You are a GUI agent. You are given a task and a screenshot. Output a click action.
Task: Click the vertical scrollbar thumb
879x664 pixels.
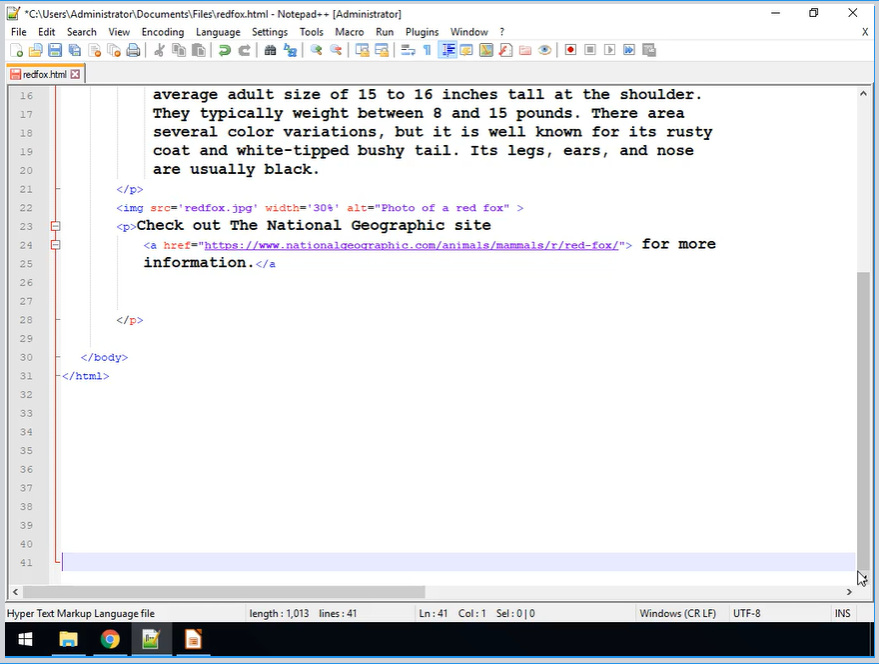click(863, 423)
